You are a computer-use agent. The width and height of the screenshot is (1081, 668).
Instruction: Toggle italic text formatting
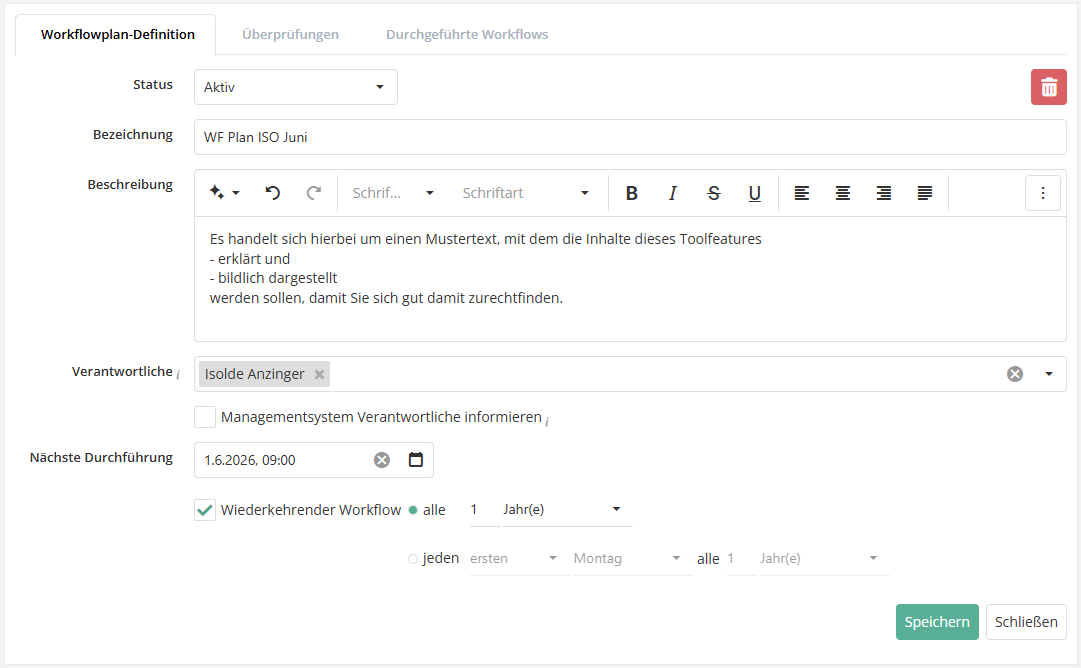(x=672, y=193)
